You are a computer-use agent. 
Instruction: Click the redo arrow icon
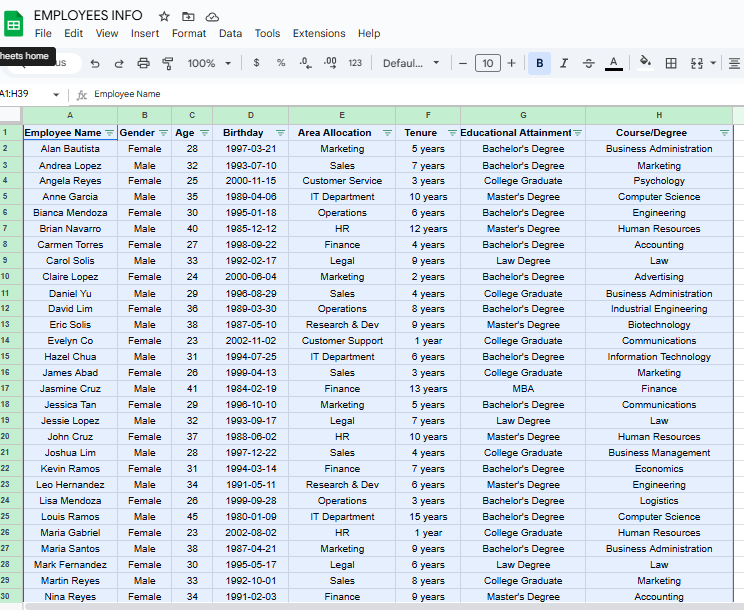click(119, 63)
